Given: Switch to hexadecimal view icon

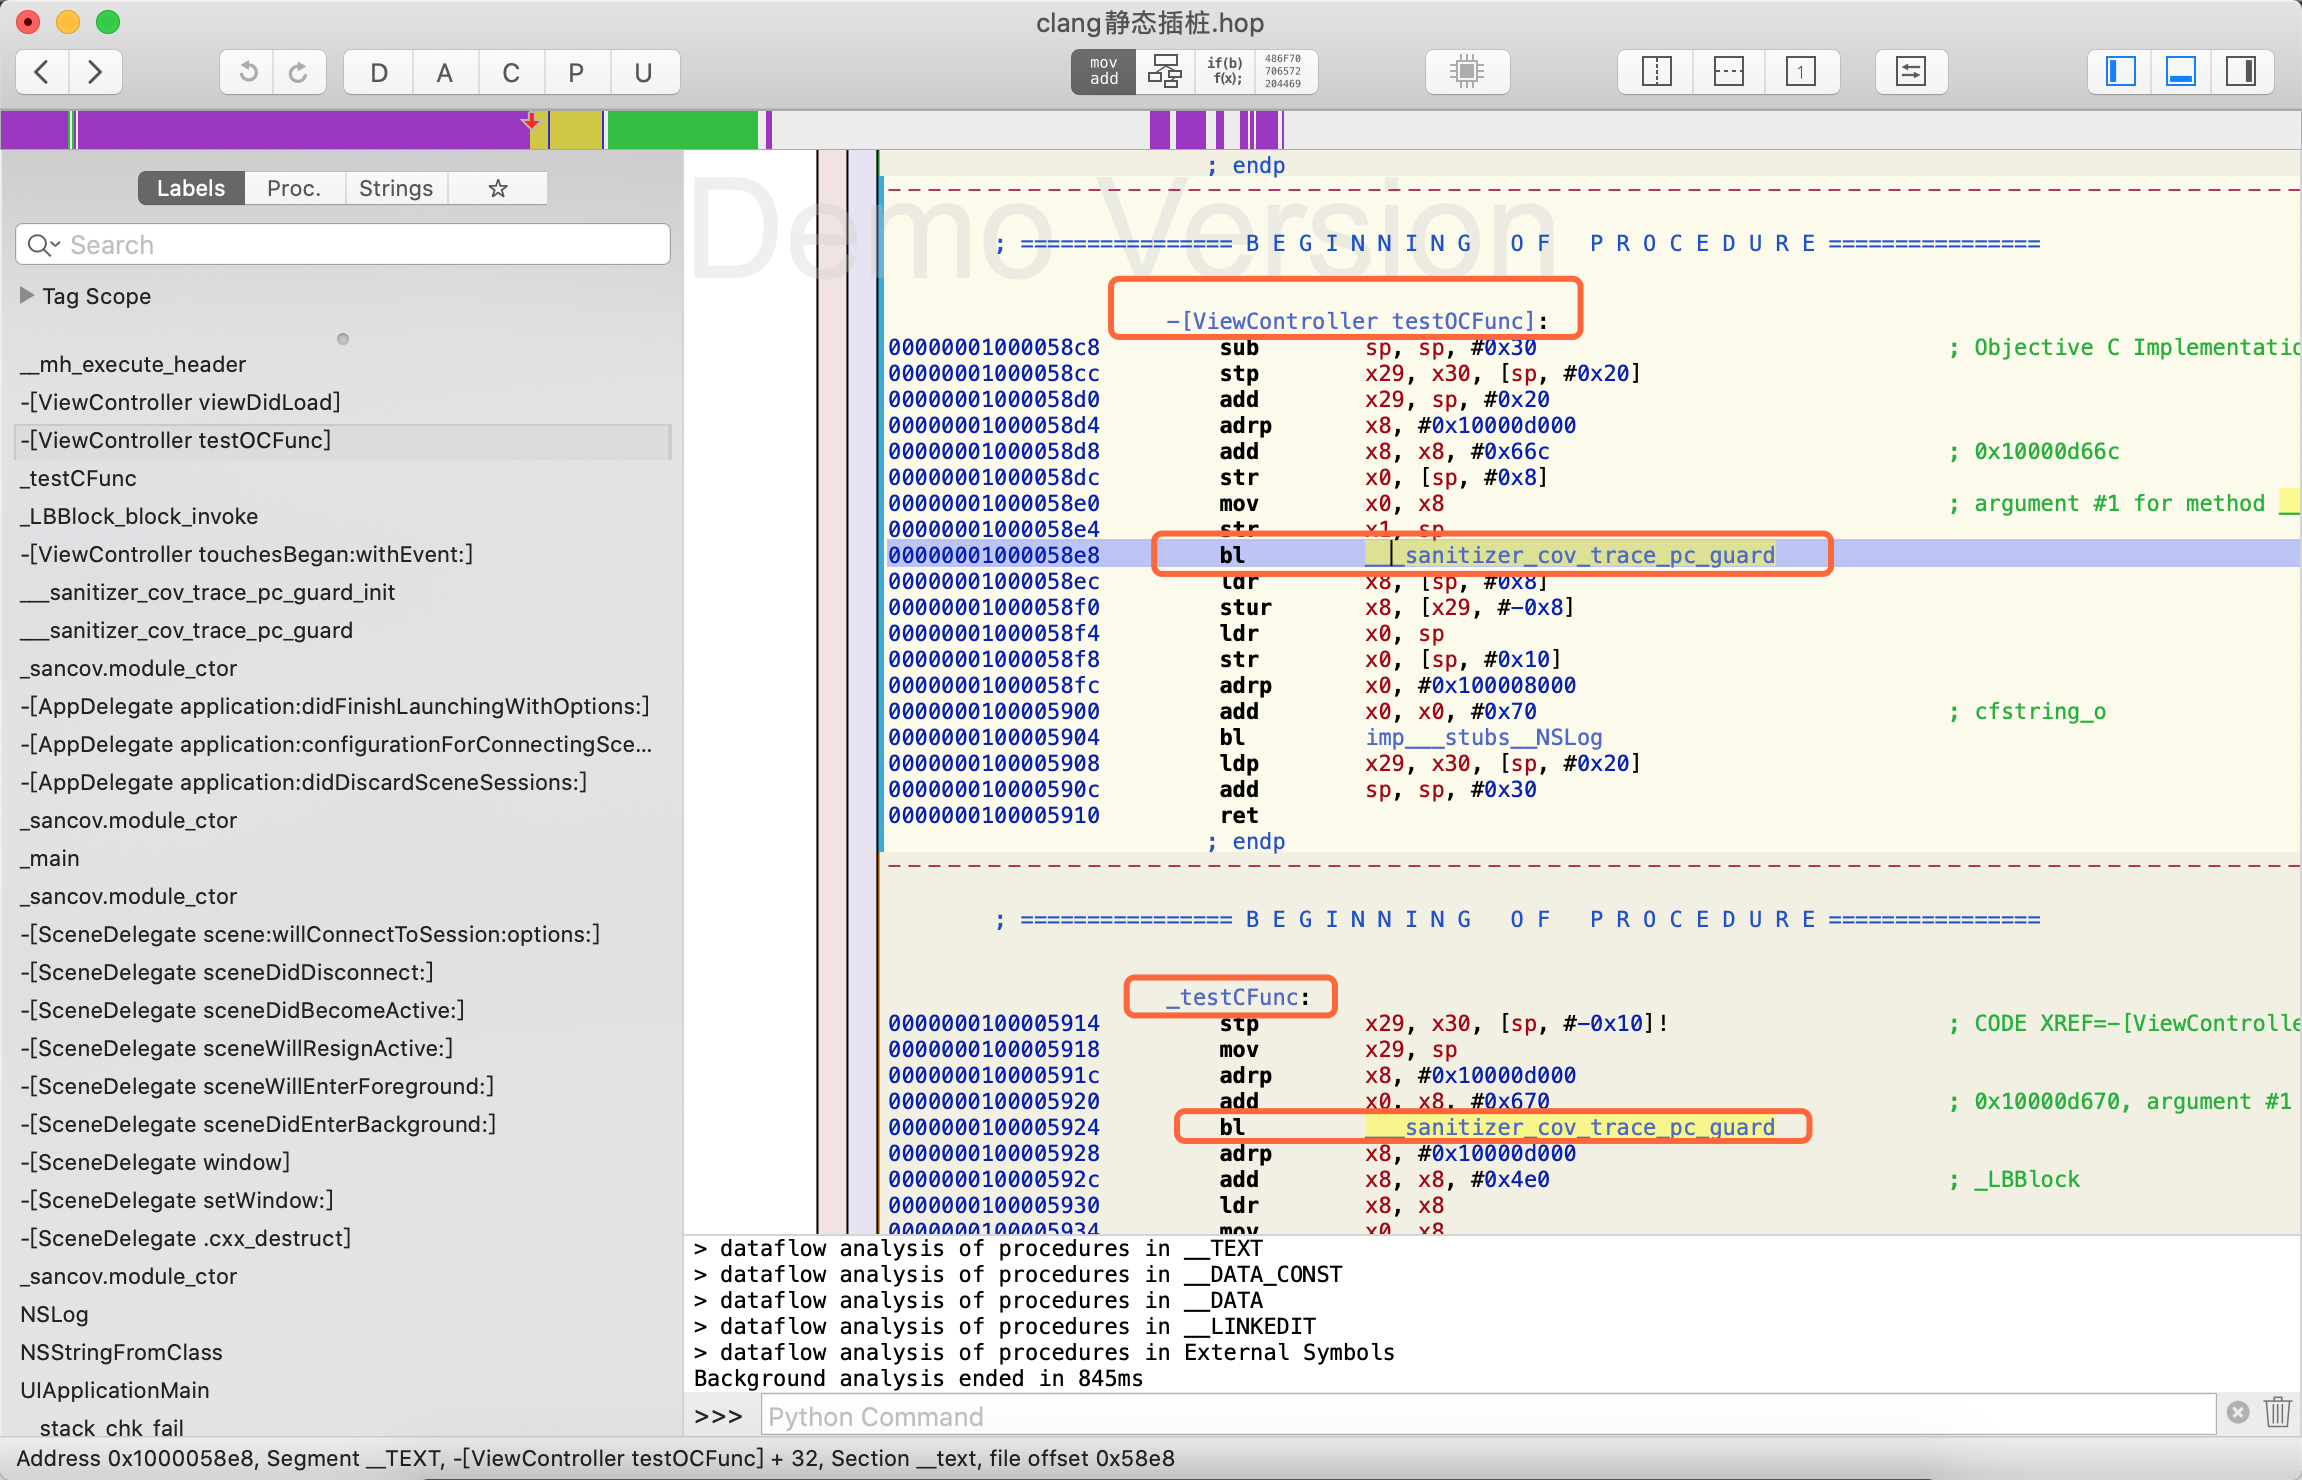Looking at the screenshot, I should pyautogui.click(x=1284, y=72).
